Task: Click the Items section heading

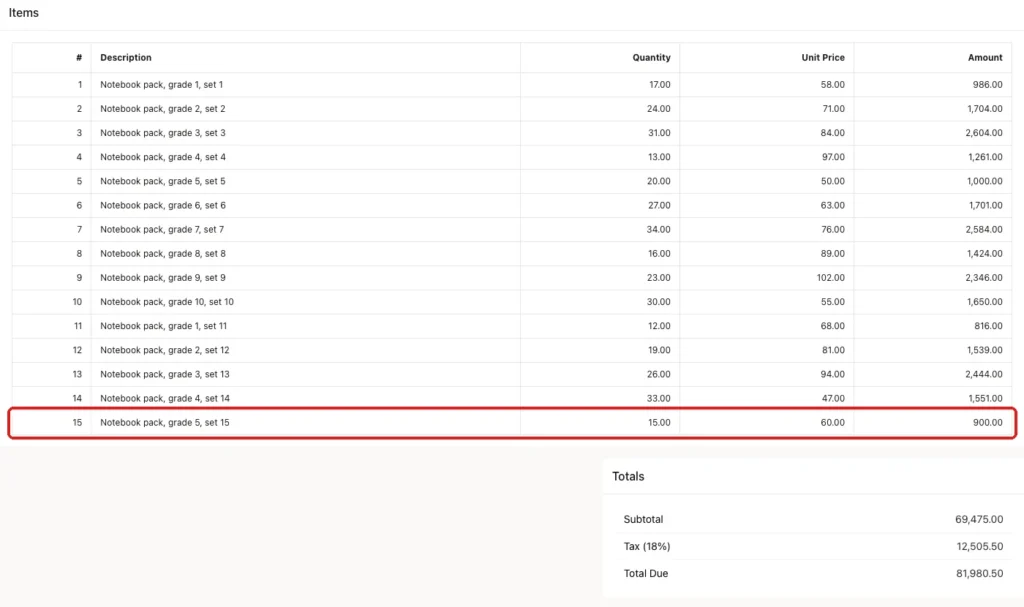Action: pos(24,13)
